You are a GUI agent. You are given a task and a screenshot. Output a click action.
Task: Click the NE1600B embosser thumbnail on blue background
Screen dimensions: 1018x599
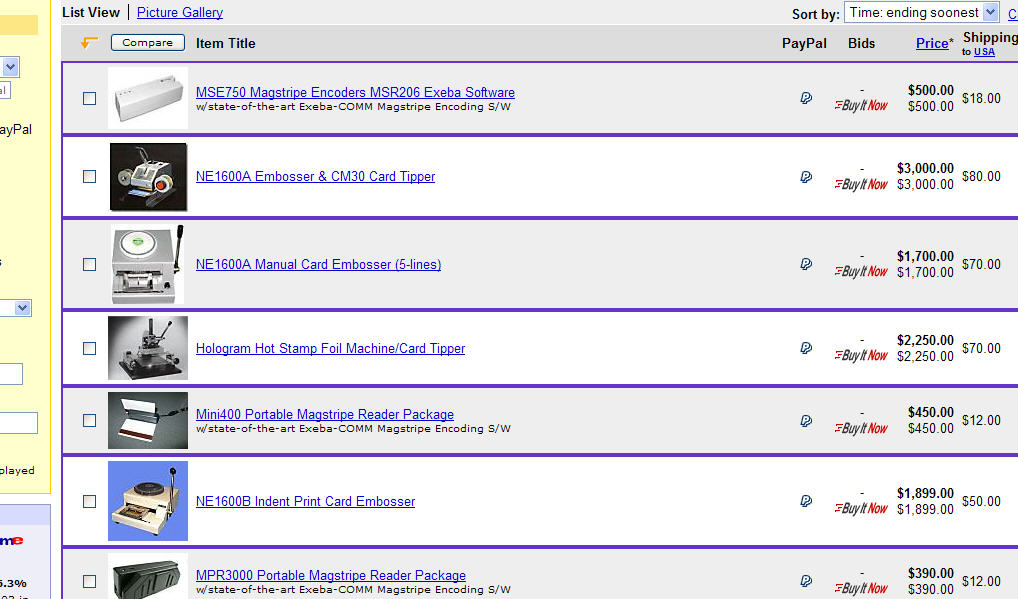pos(148,501)
